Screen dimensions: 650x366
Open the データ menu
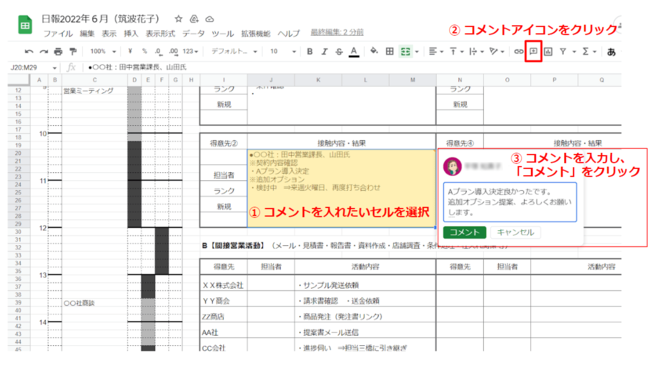(194, 34)
